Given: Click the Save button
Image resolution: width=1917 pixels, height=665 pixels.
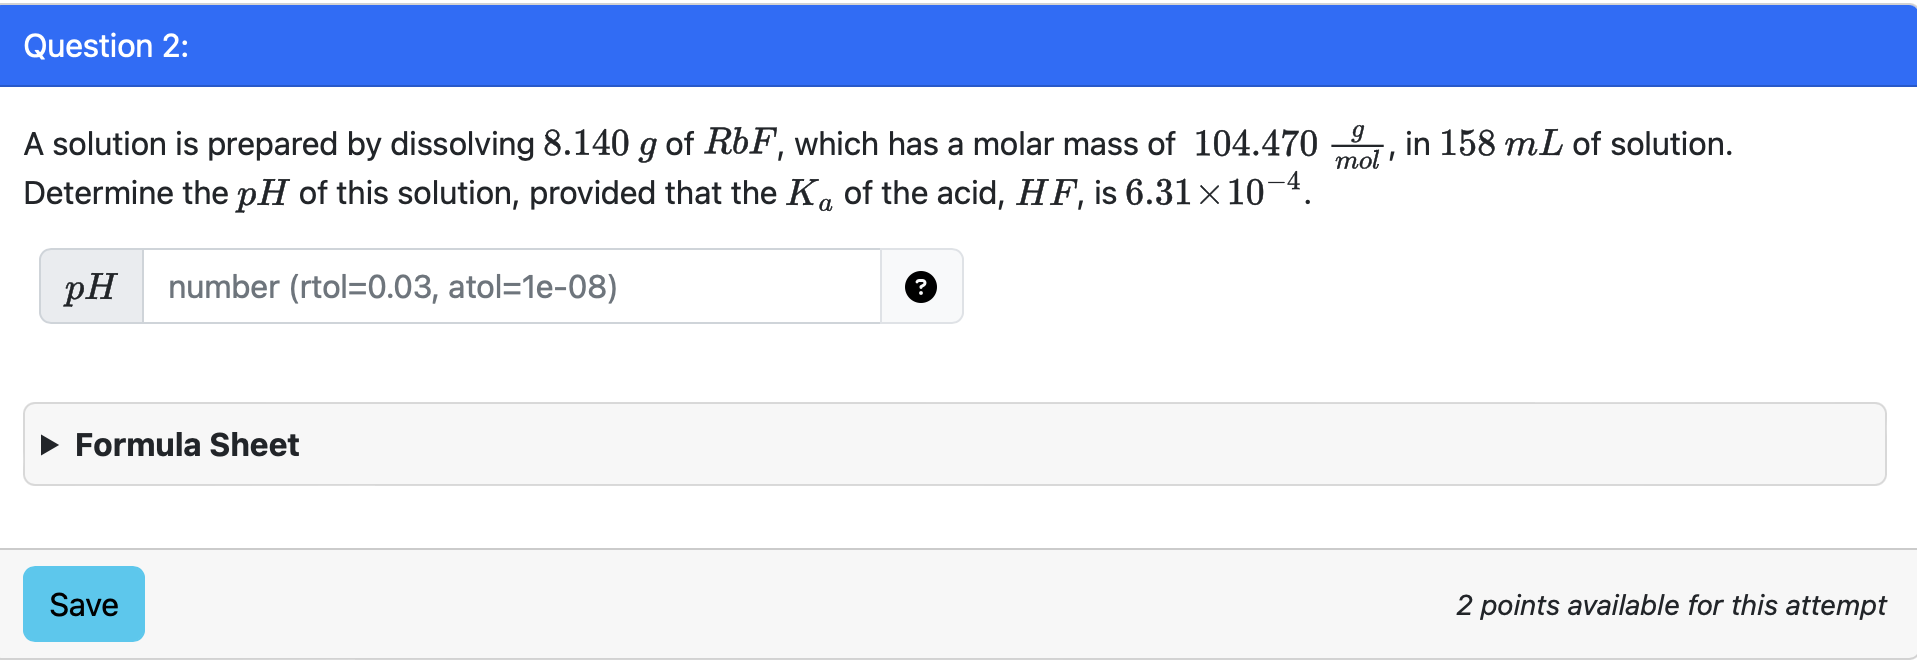Looking at the screenshot, I should click(x=83, y=604).
